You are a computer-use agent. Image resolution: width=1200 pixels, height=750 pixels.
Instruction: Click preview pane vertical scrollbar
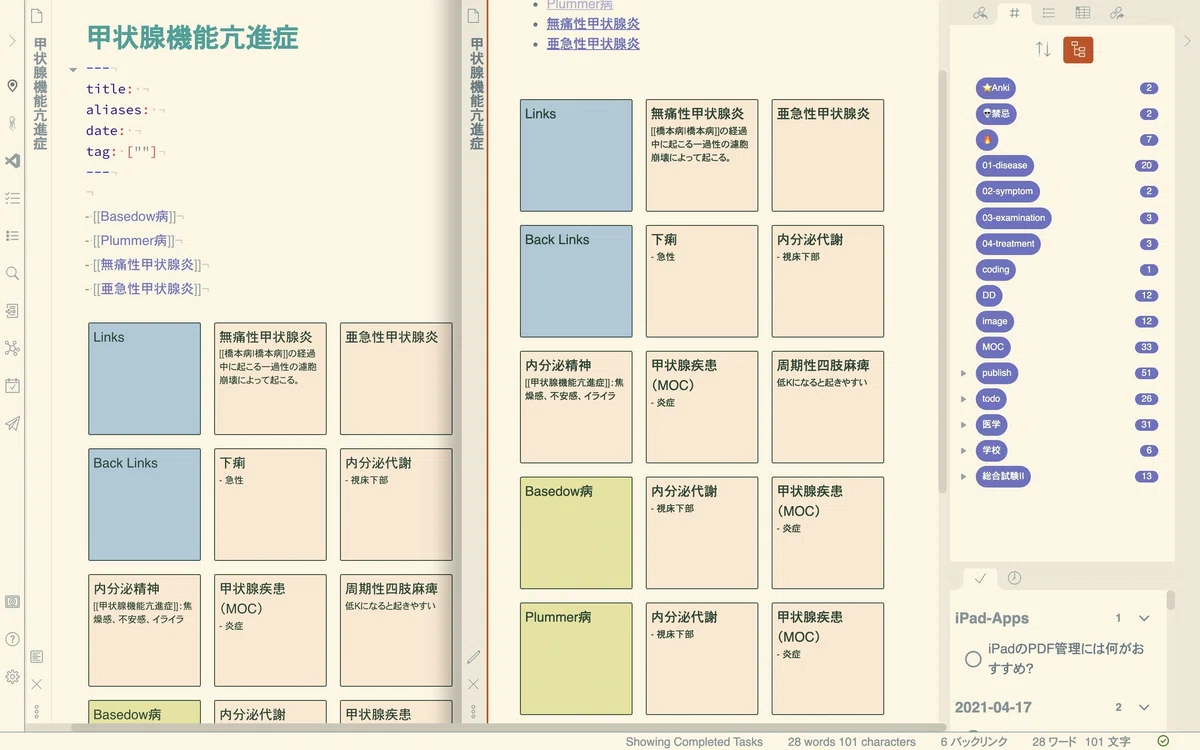pos(942,280)
